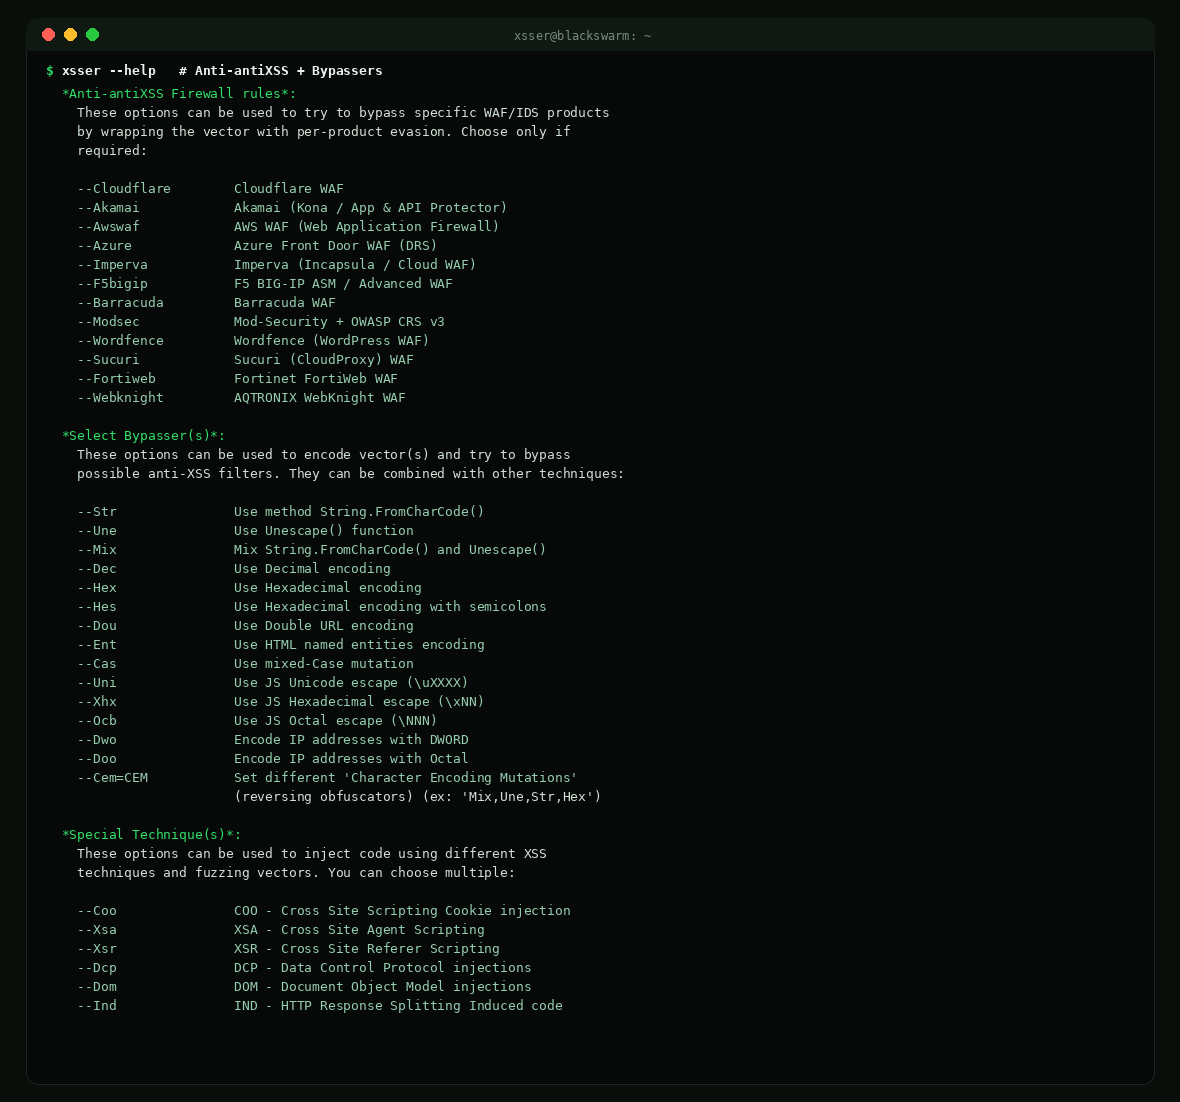Select the --Awswaf option text
The image size is (1180, 1102).
(108, 227)
